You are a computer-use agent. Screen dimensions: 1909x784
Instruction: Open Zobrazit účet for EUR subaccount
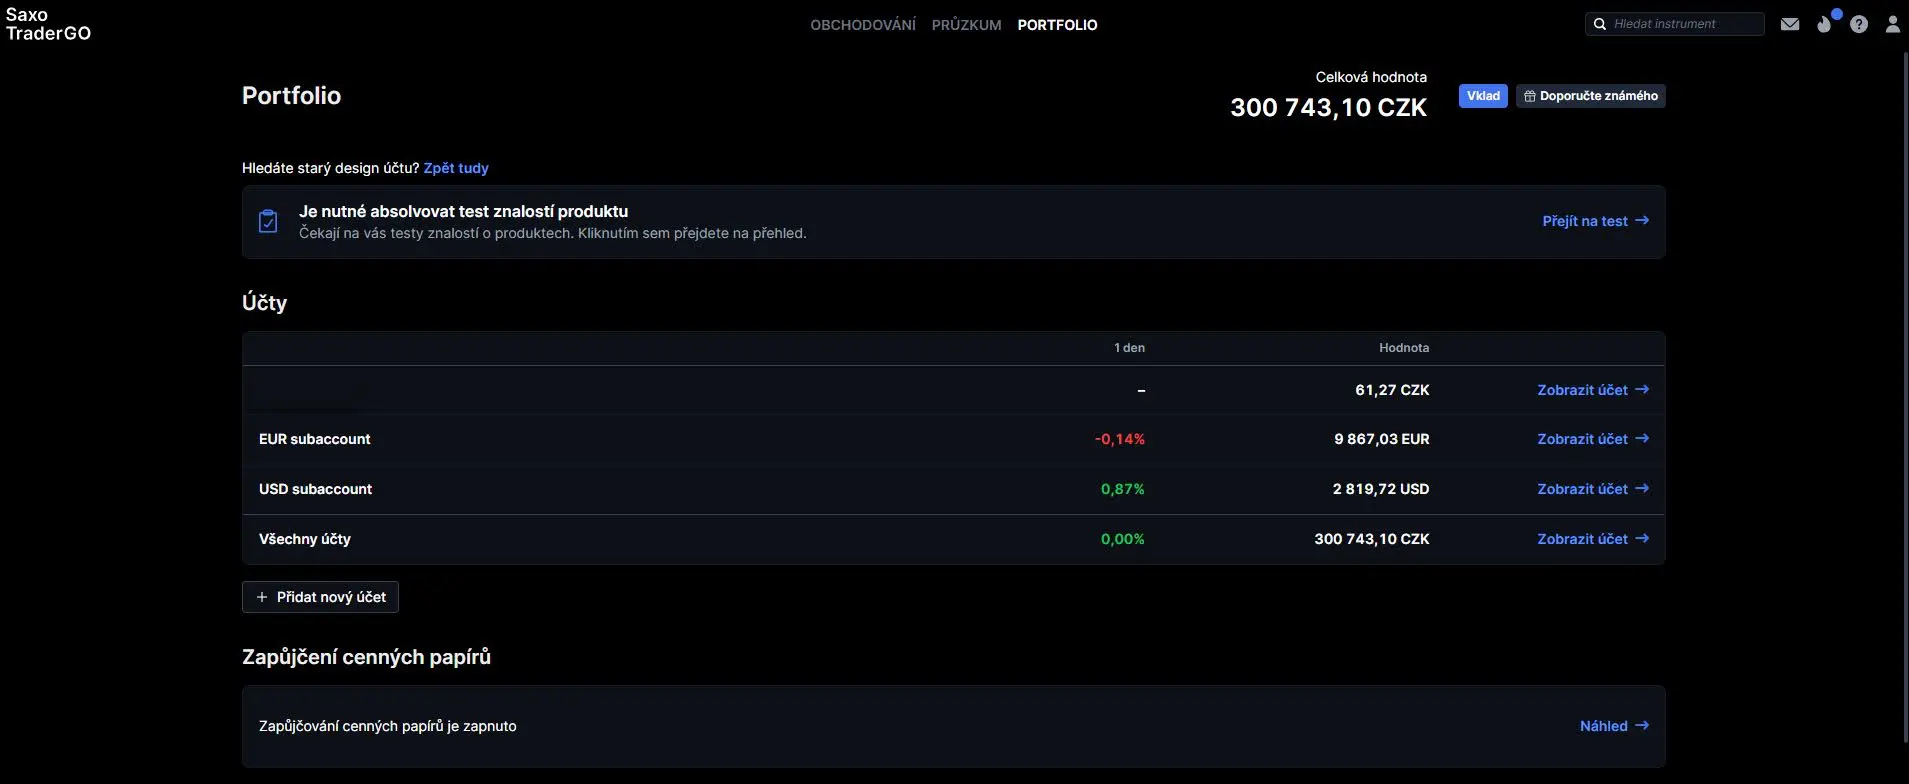[1592, 439]
